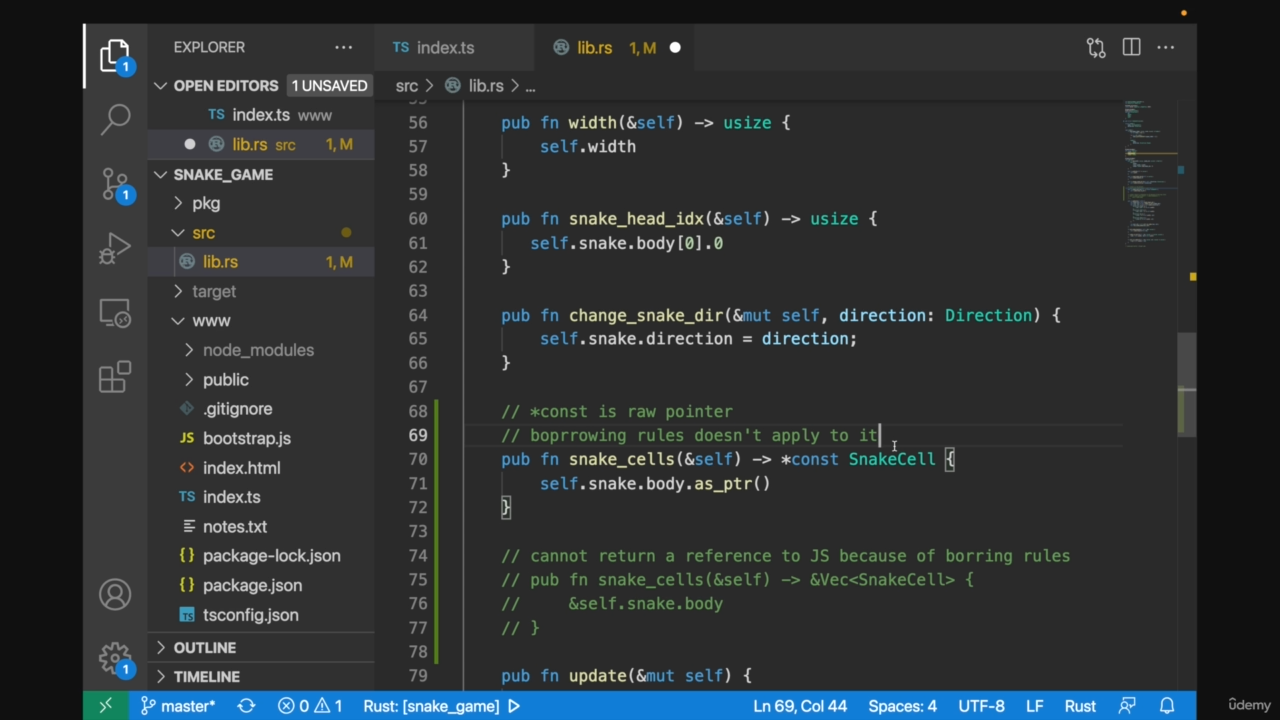Viewport: 1280px width, 720px height.
Task: Open the Remote Explorer icon
Action: (115, 314)
